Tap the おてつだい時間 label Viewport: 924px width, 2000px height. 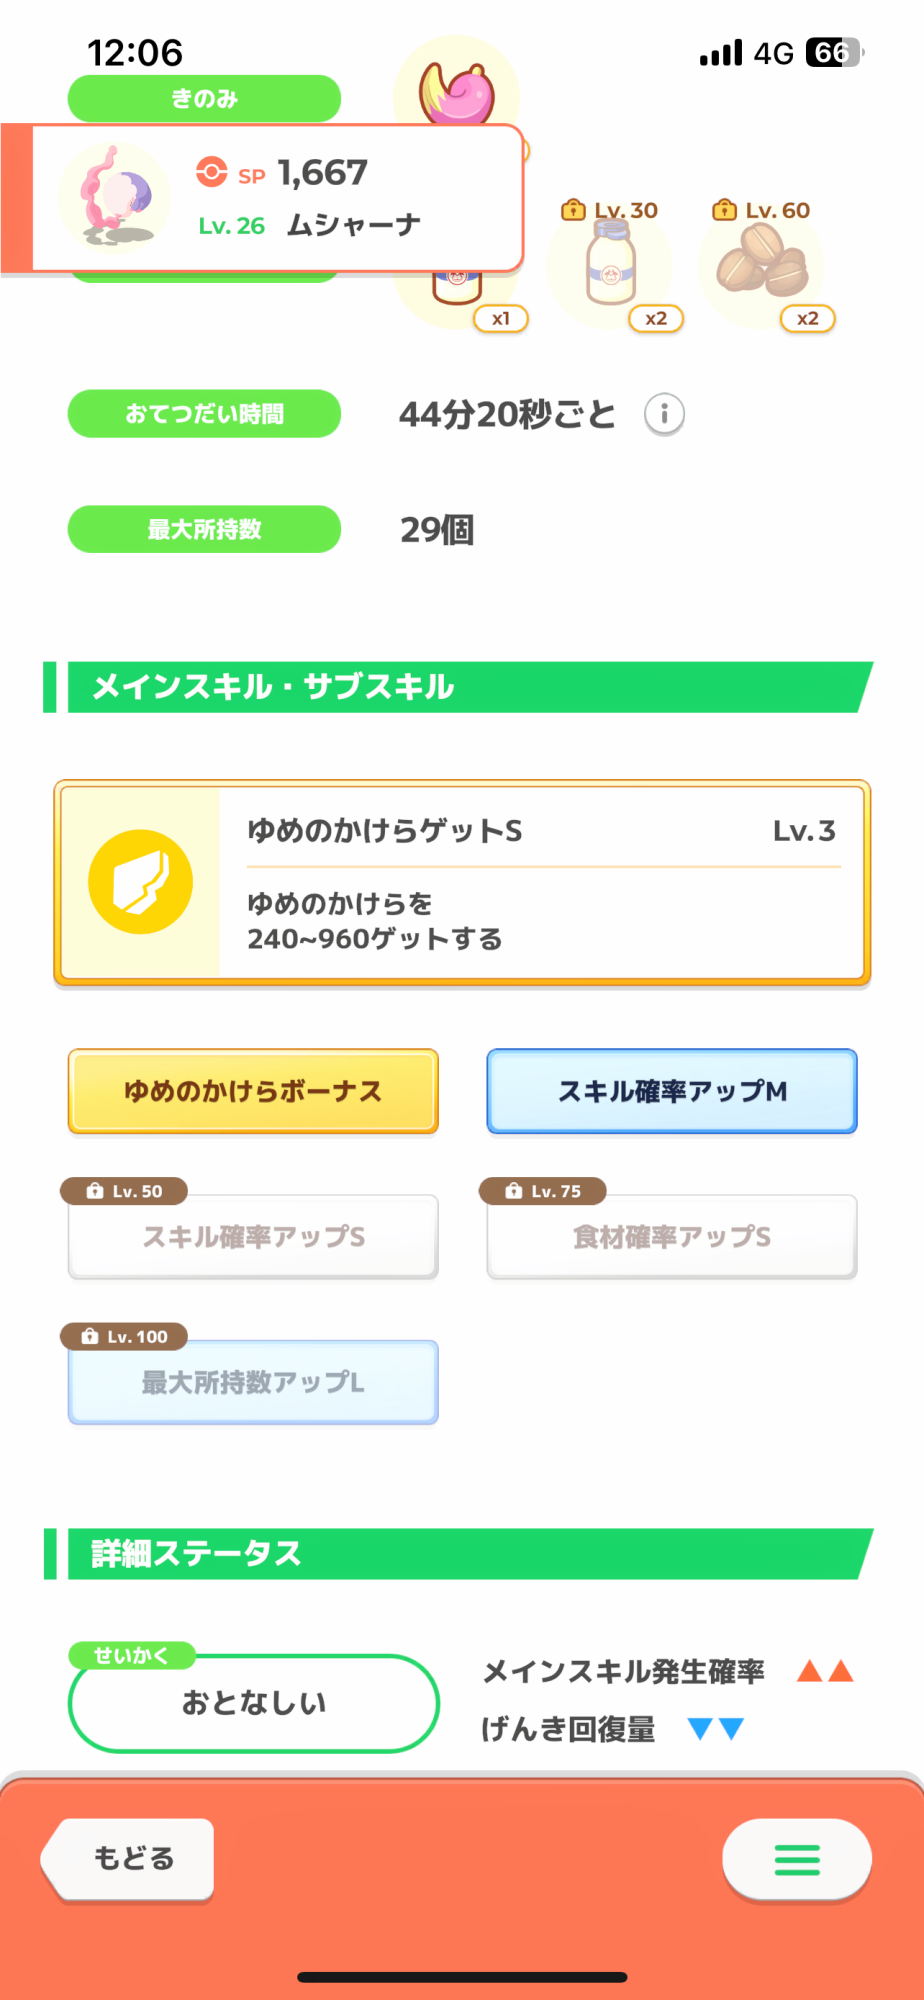(204, 414)
